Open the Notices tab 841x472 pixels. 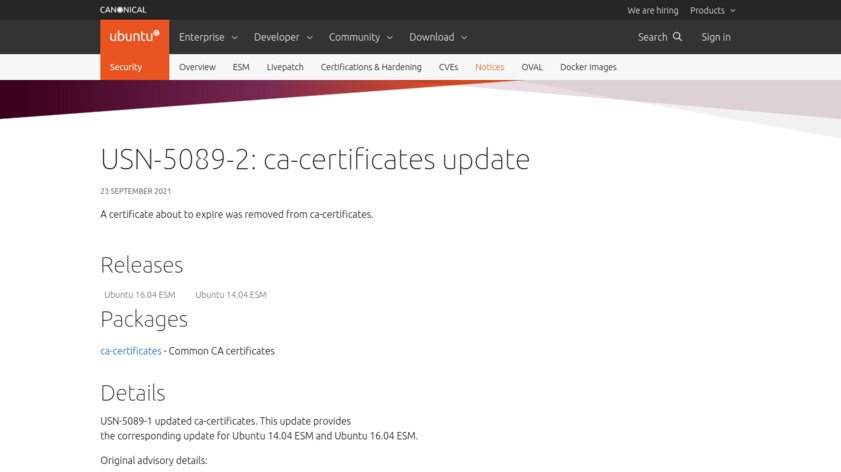pos(490,67)
